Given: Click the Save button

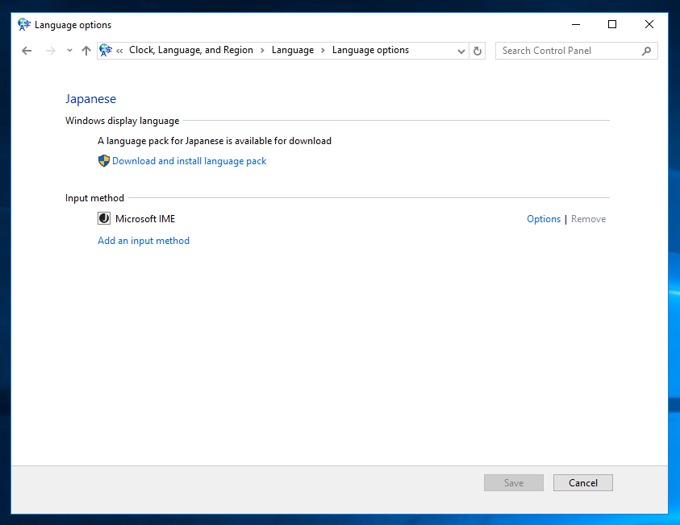Looking at the screenshot, I should 513,483.
